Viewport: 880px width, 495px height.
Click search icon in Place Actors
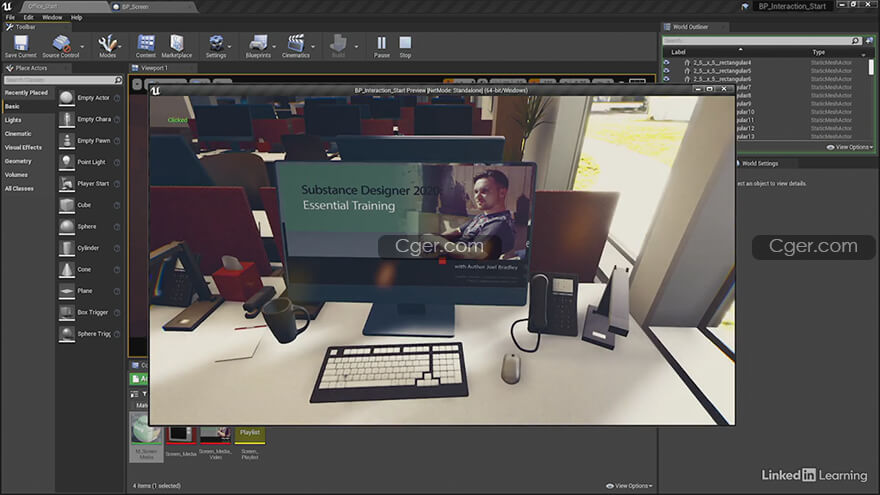coord(118,80)
